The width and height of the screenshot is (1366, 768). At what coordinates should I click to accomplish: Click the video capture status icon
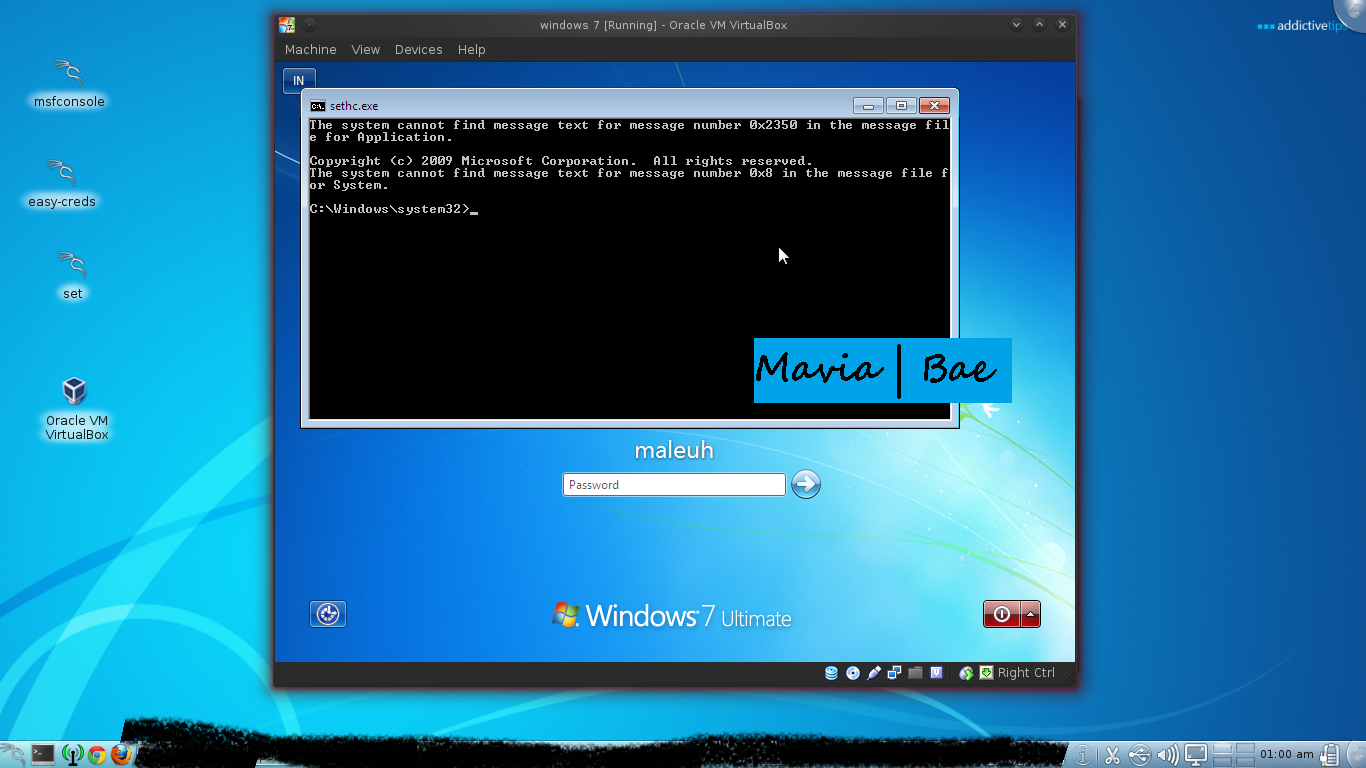(x=937, y=673)
